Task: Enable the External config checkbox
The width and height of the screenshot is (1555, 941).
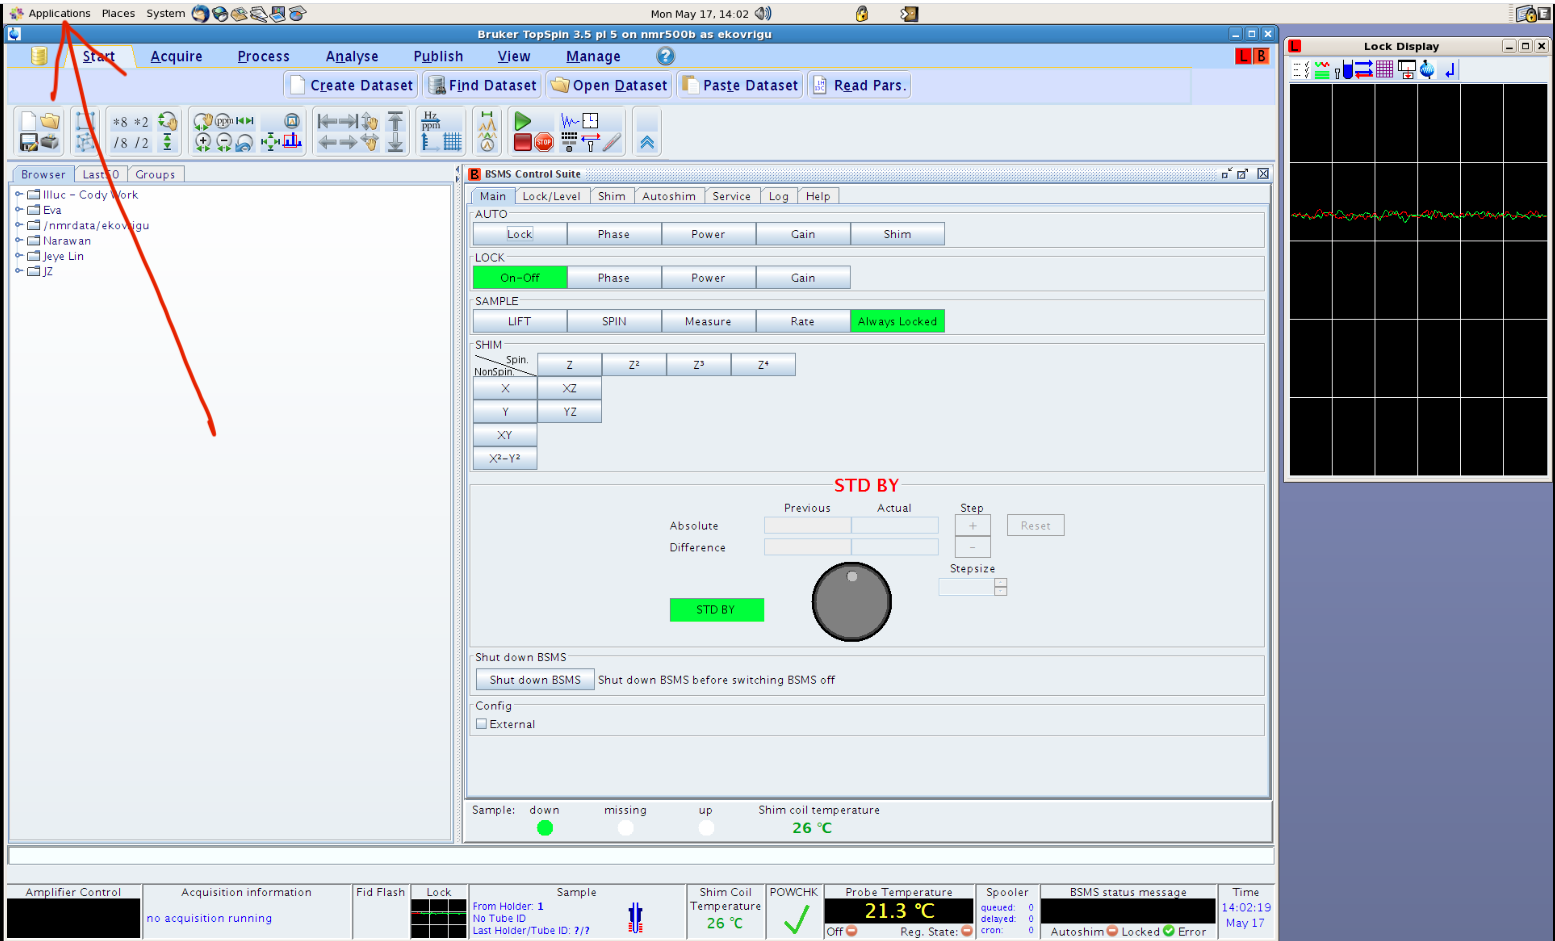Action: (x=482, y=724)
